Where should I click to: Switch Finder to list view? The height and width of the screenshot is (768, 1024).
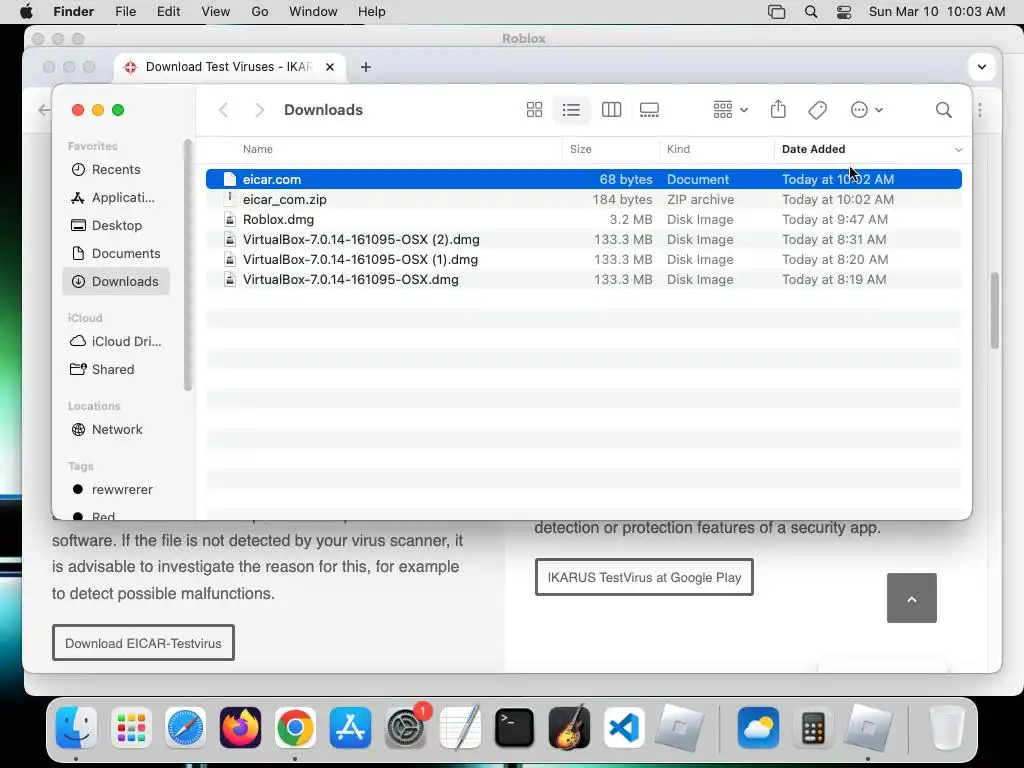point(571,110)
